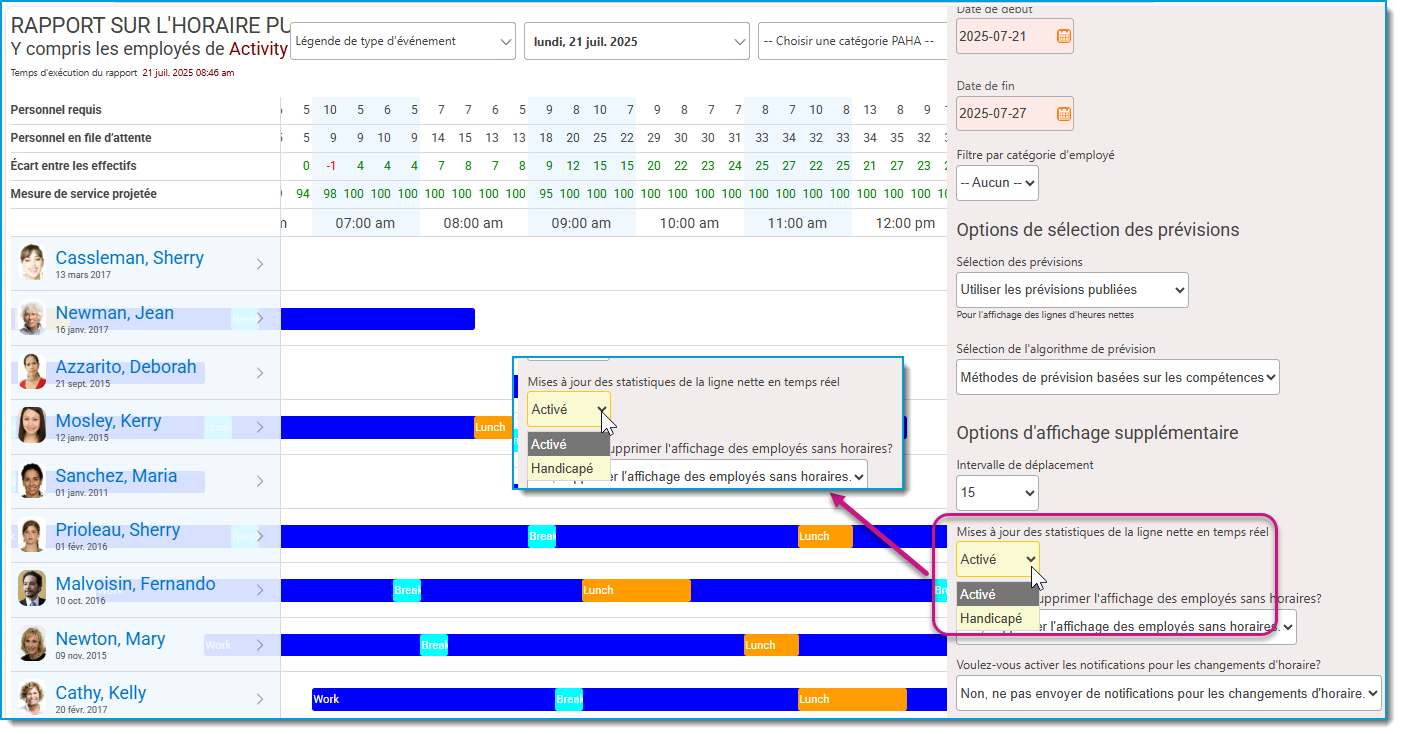The height and width of the screenshot is (734, 1401).
Task: Open the forecast algorithm selection dropdown
Action: tap(1118, 377)
